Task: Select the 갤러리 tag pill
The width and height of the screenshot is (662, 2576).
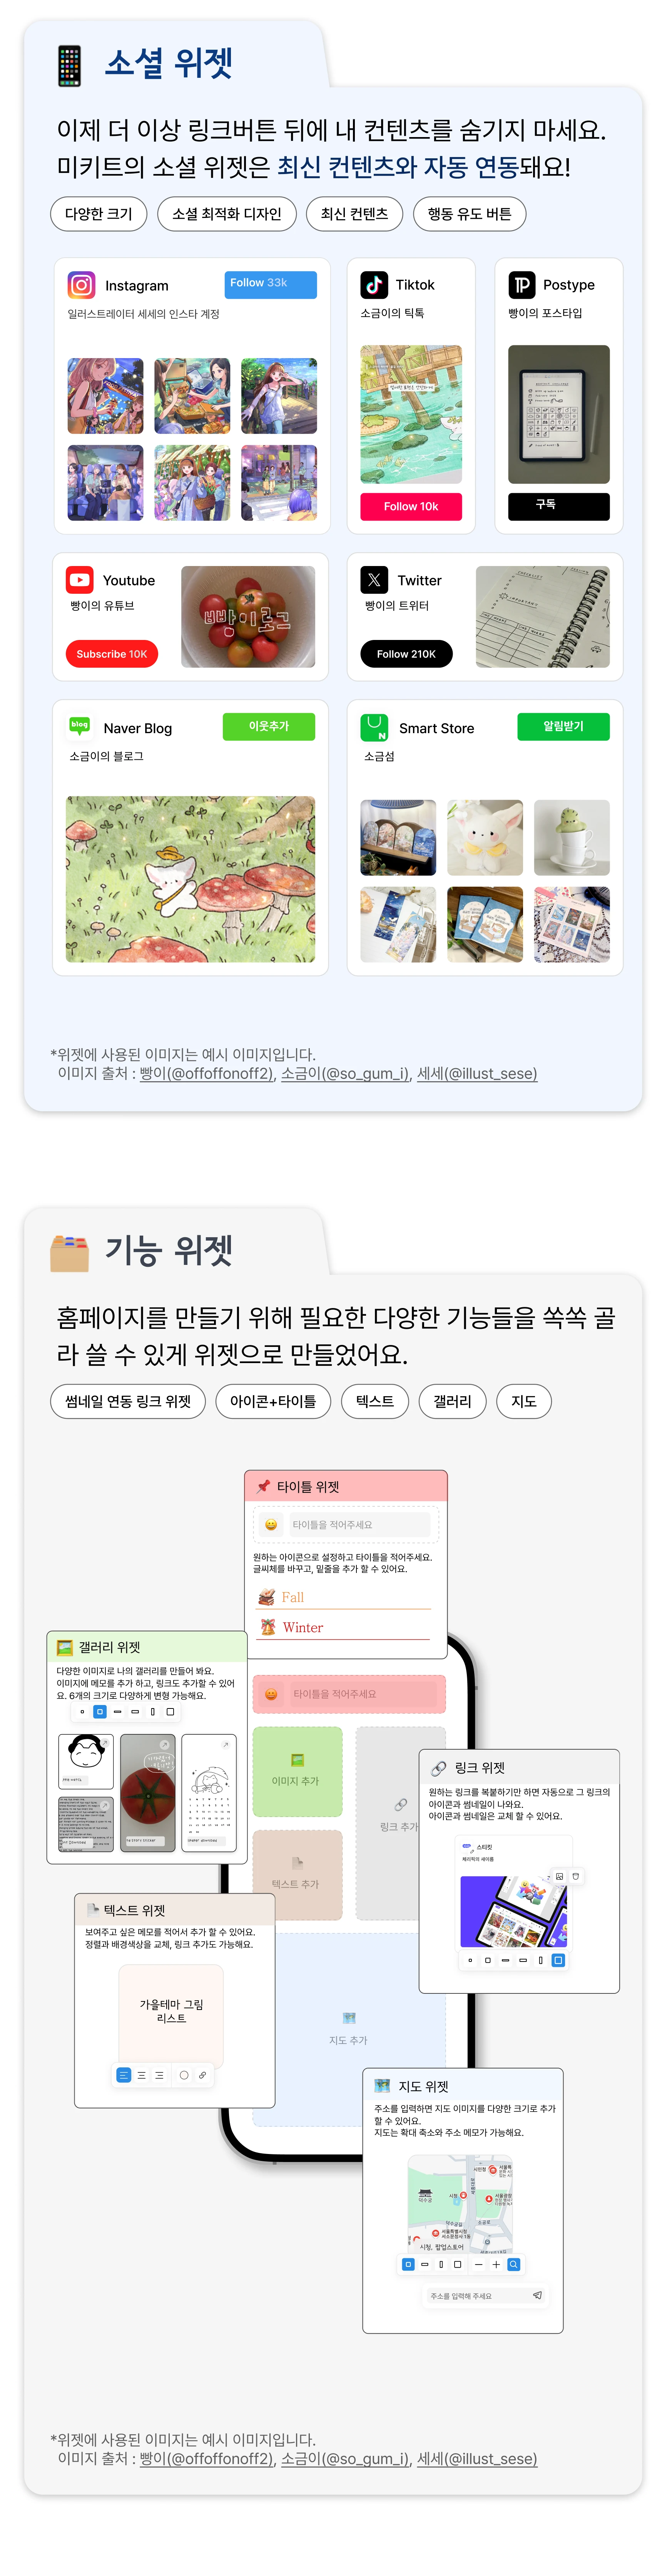Action: tap(452, 1401)
